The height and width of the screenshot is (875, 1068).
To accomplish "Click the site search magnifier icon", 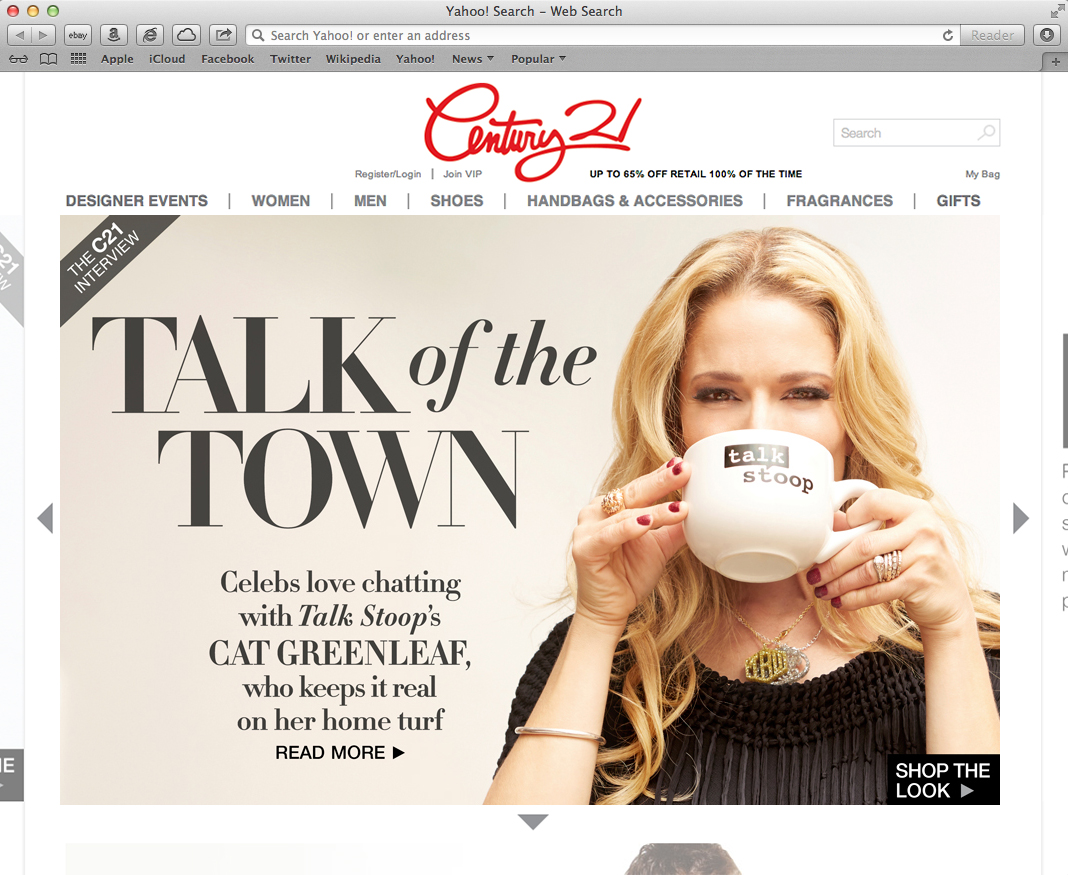I will point(986,133).
